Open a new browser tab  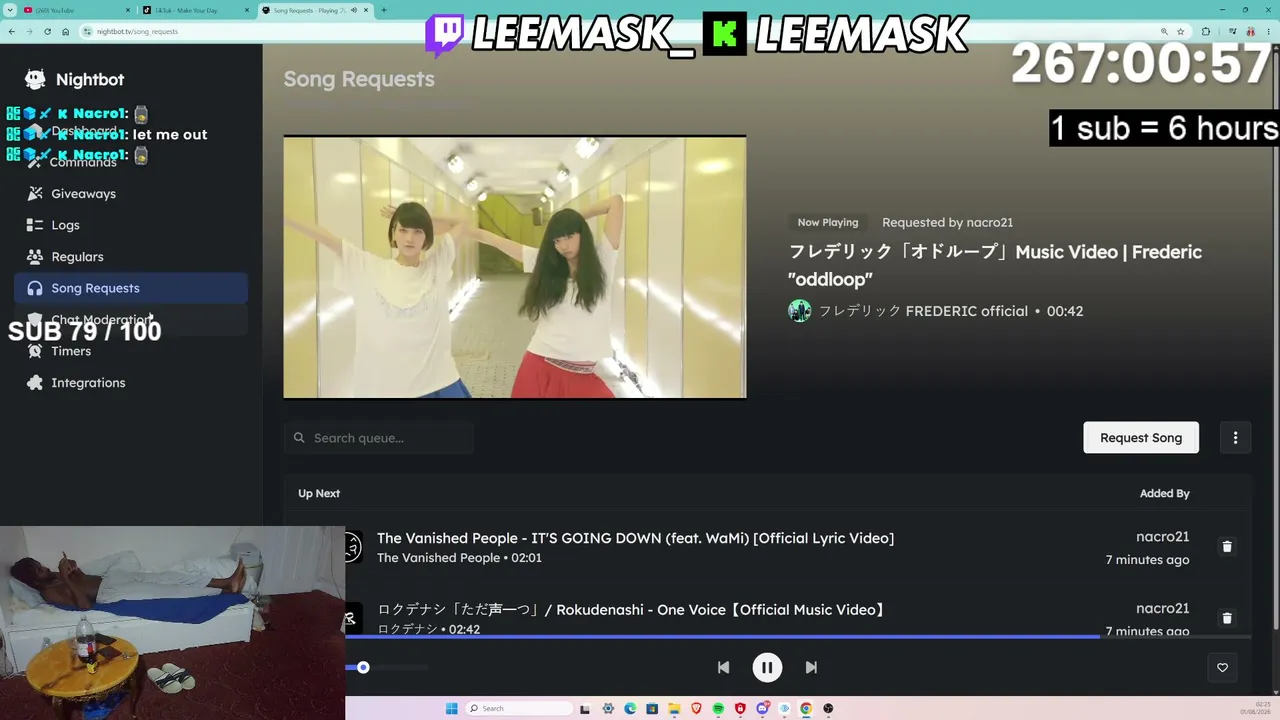tap(384, 10)
